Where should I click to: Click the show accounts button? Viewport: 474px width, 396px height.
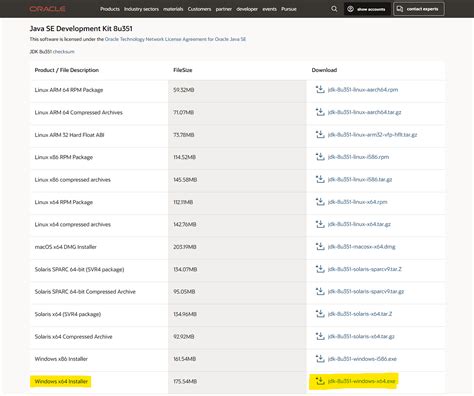coord(366,9)
